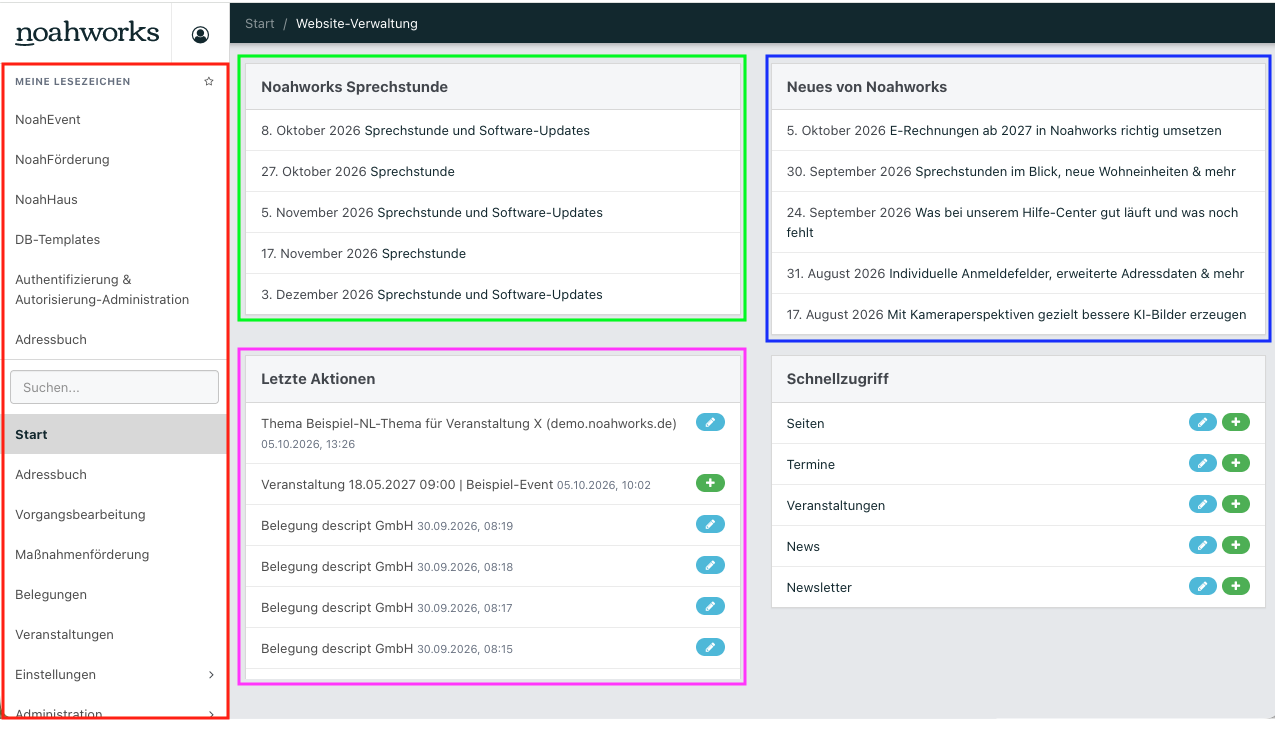This screenshot has width=1275, height=745.
Task: Edit Belegung descript GmbH from 08:15
Action: (710, 647)
